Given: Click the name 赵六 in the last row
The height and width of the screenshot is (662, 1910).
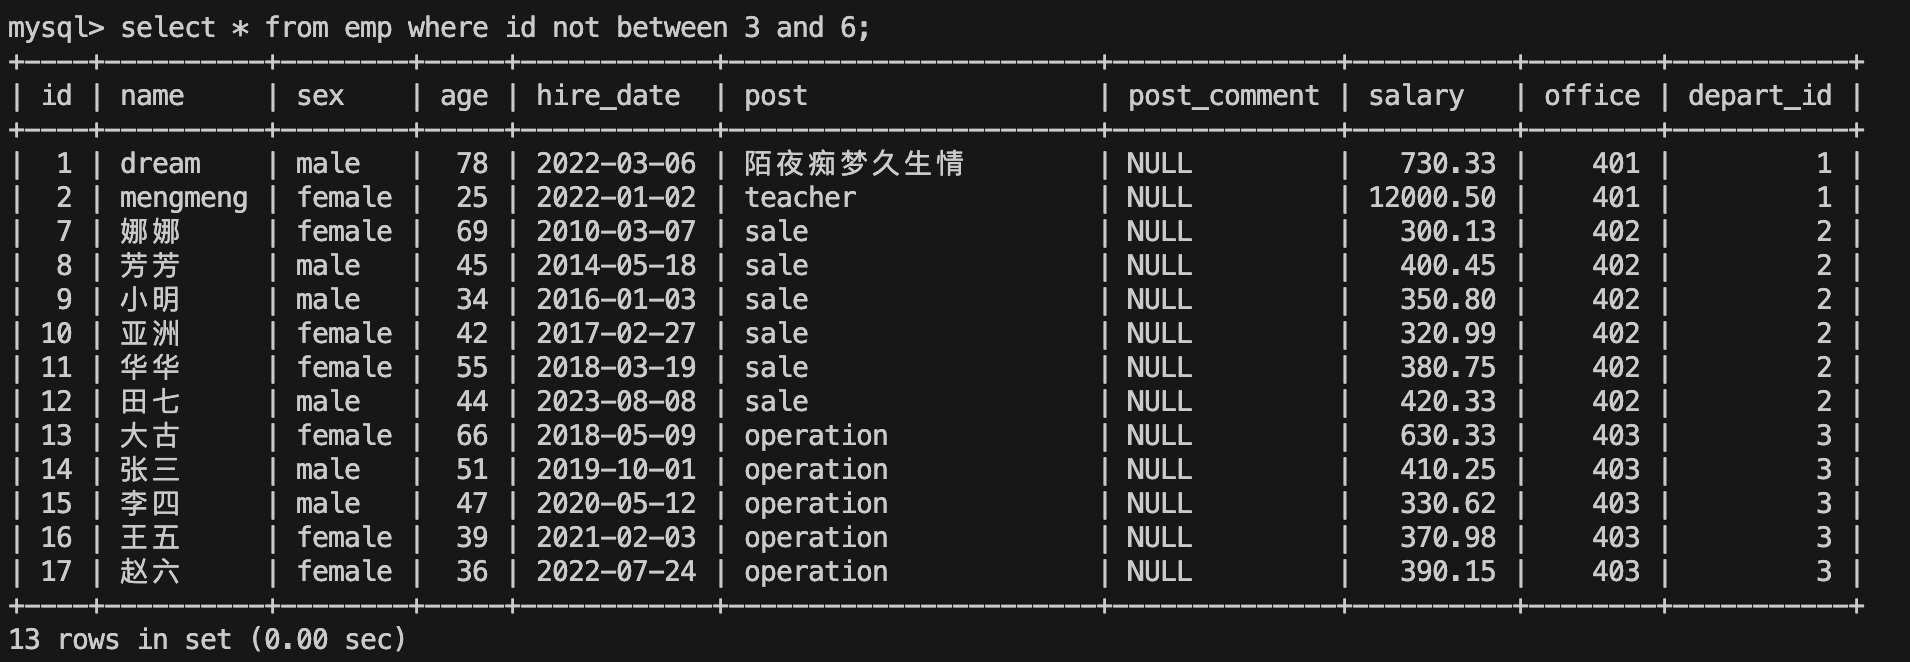Looking at the screenshot, I should 150,572.
